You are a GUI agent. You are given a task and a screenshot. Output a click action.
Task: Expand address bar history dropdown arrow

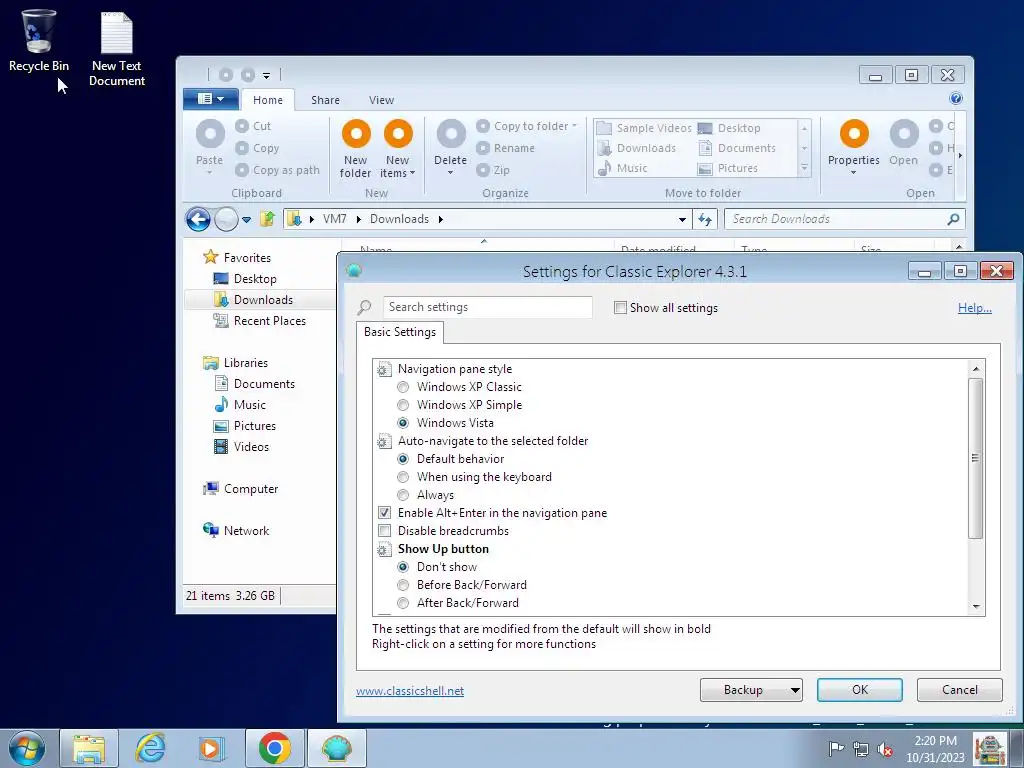pyautogui.click(x=682, y=219)
